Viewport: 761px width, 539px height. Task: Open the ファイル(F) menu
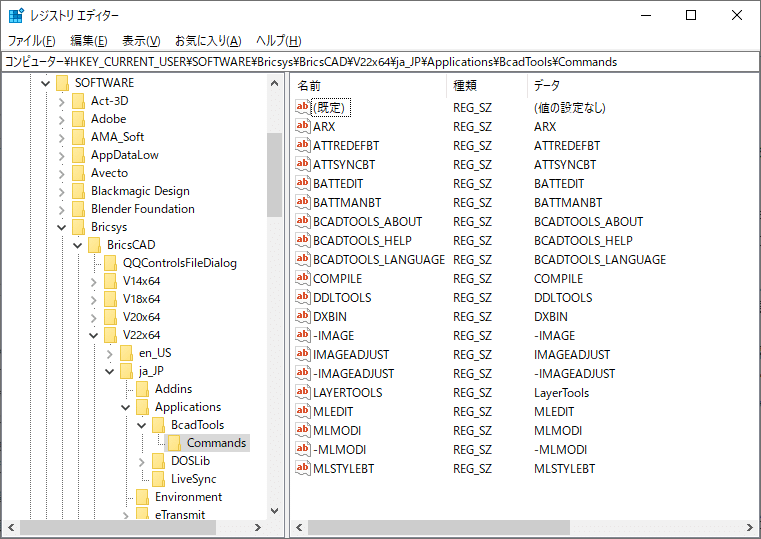[32, 41]
